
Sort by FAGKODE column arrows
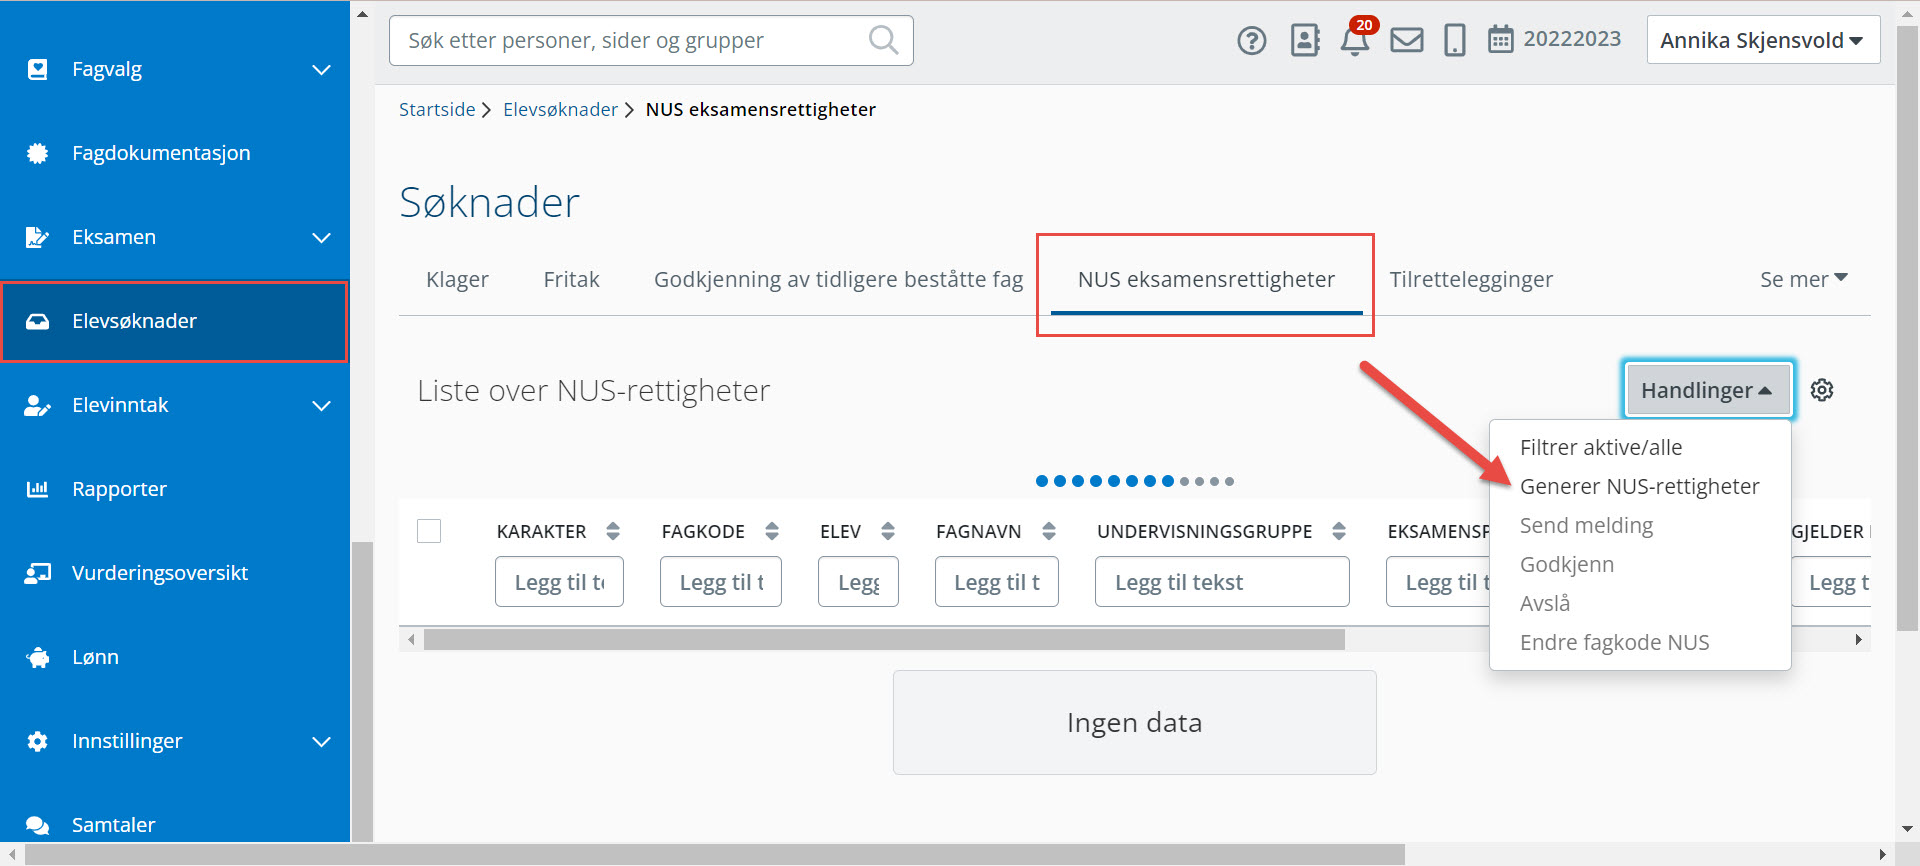click(772, 531)
